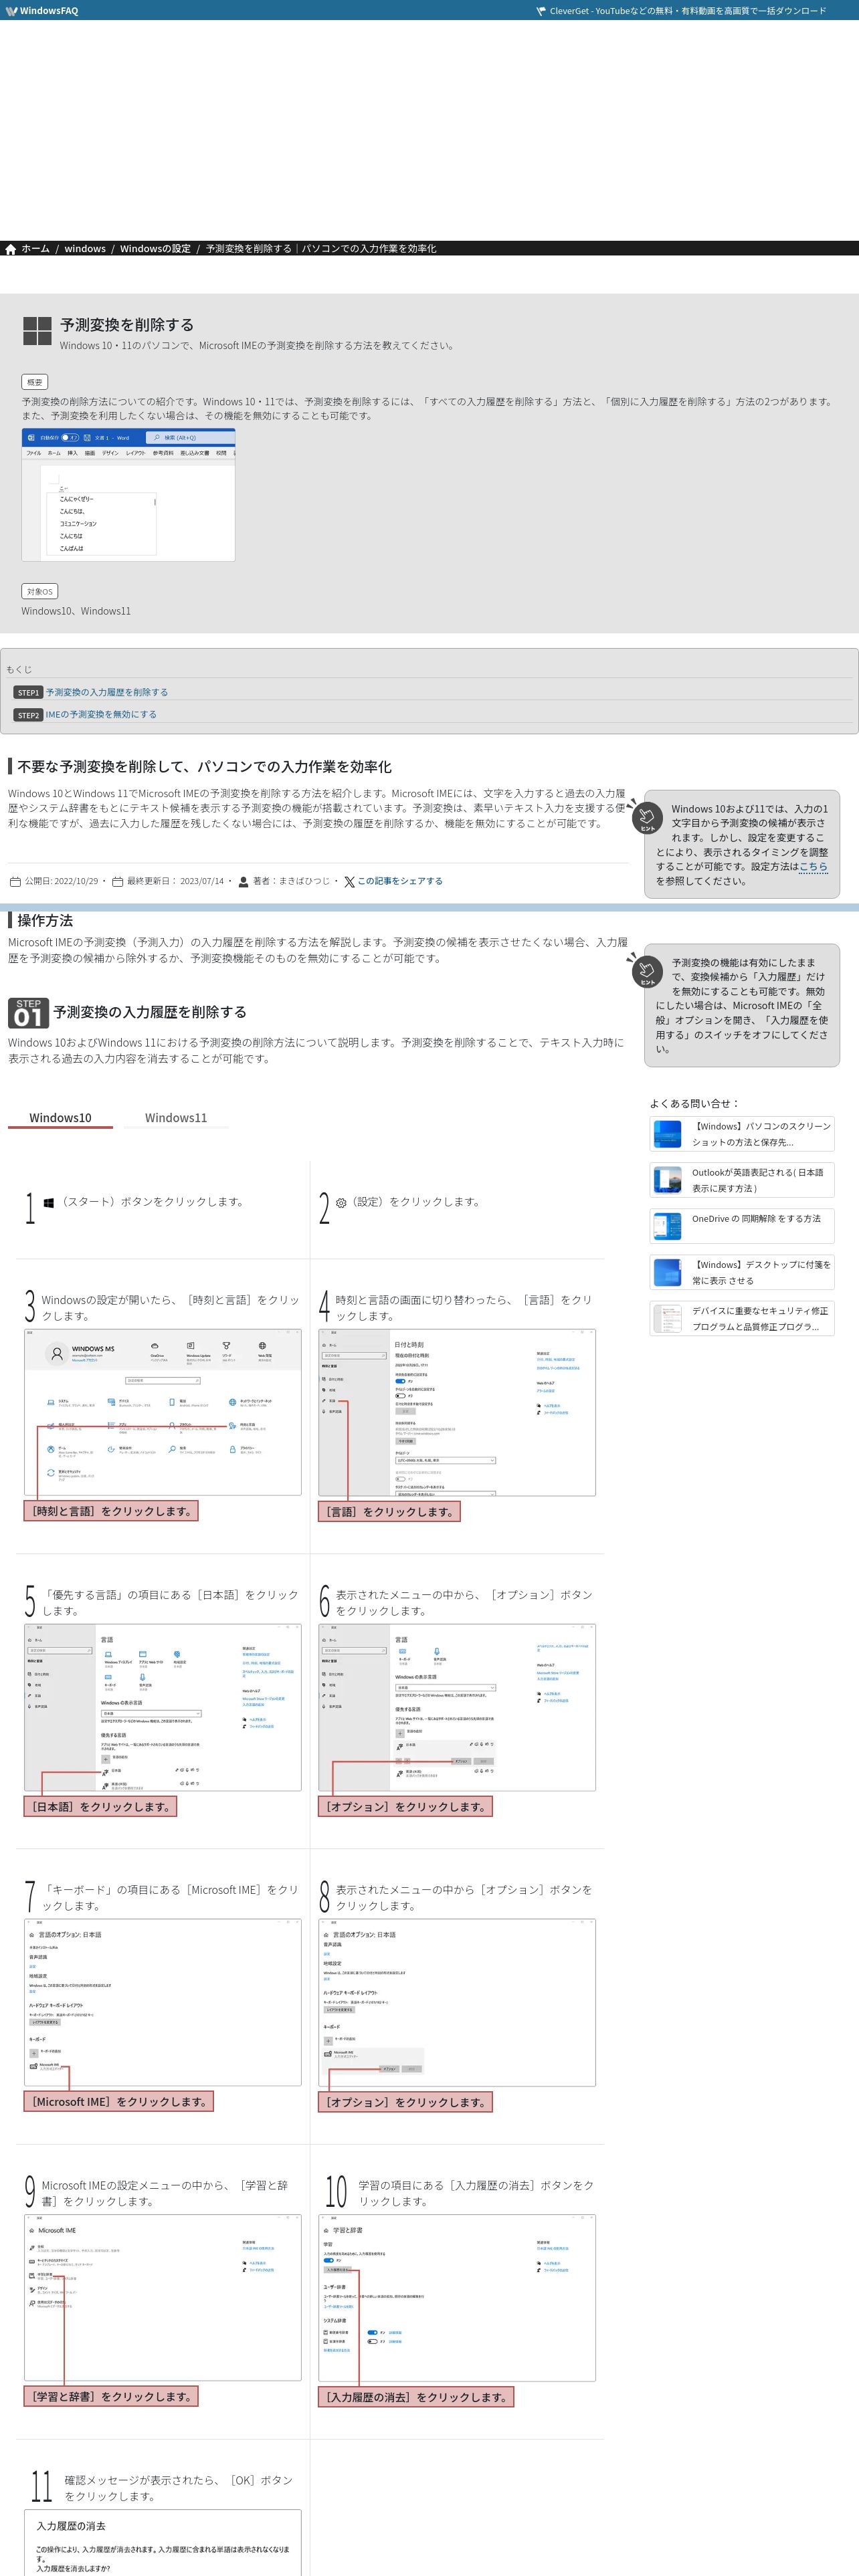Open step 5 日本語 language screenshot
Screen dimensions: 859x2576
pos(163,1707)
